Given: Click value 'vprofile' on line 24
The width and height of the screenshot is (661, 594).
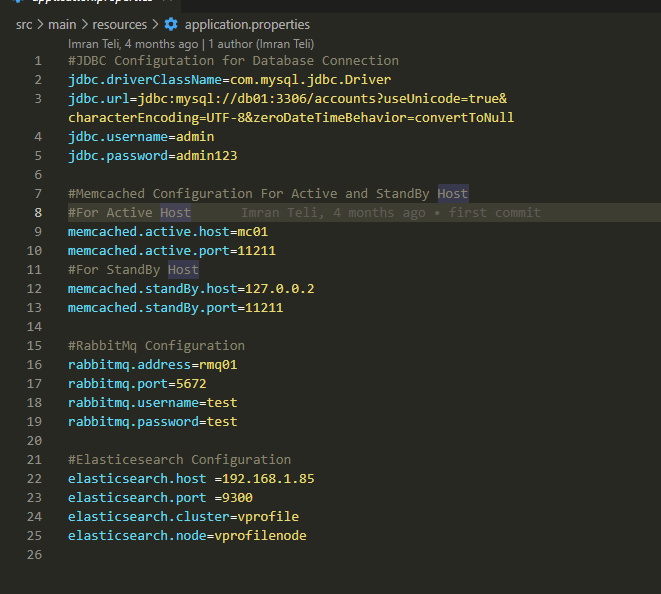Looking at the screenshot, I should 268,516.
